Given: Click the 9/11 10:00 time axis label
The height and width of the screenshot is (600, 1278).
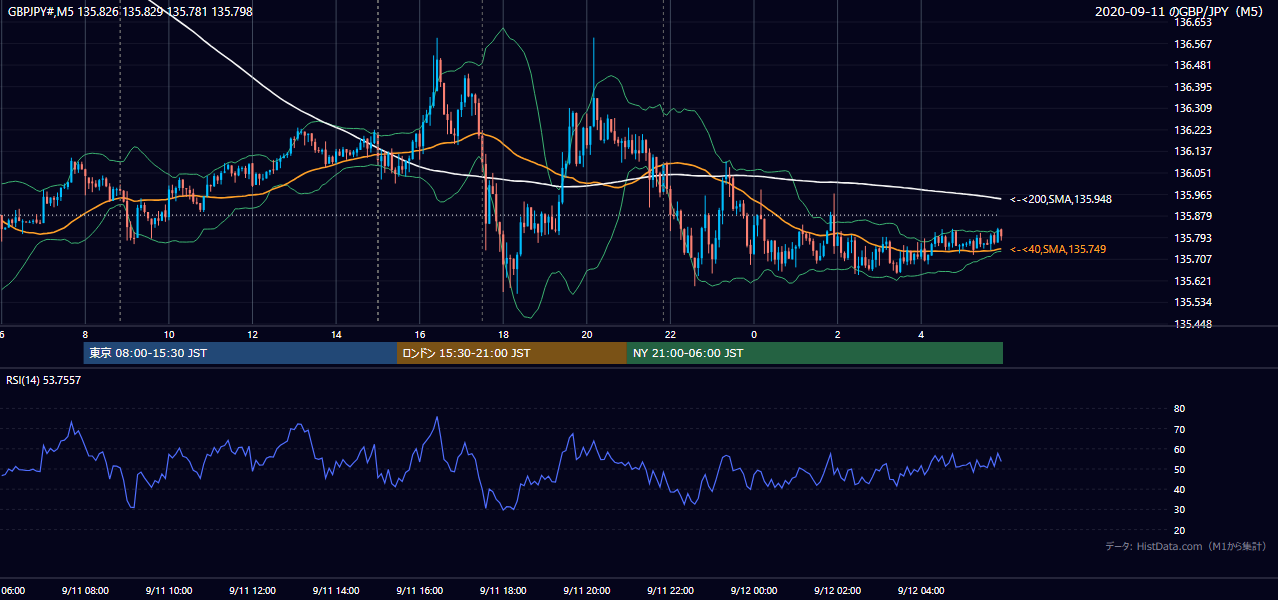Looking at the screenshot, I should [x=168, y=590].
